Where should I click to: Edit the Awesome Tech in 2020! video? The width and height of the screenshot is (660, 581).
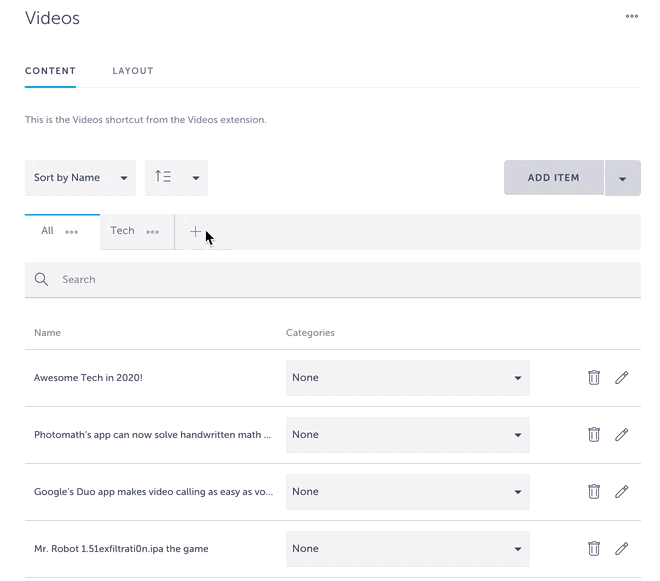pos(621,377)
